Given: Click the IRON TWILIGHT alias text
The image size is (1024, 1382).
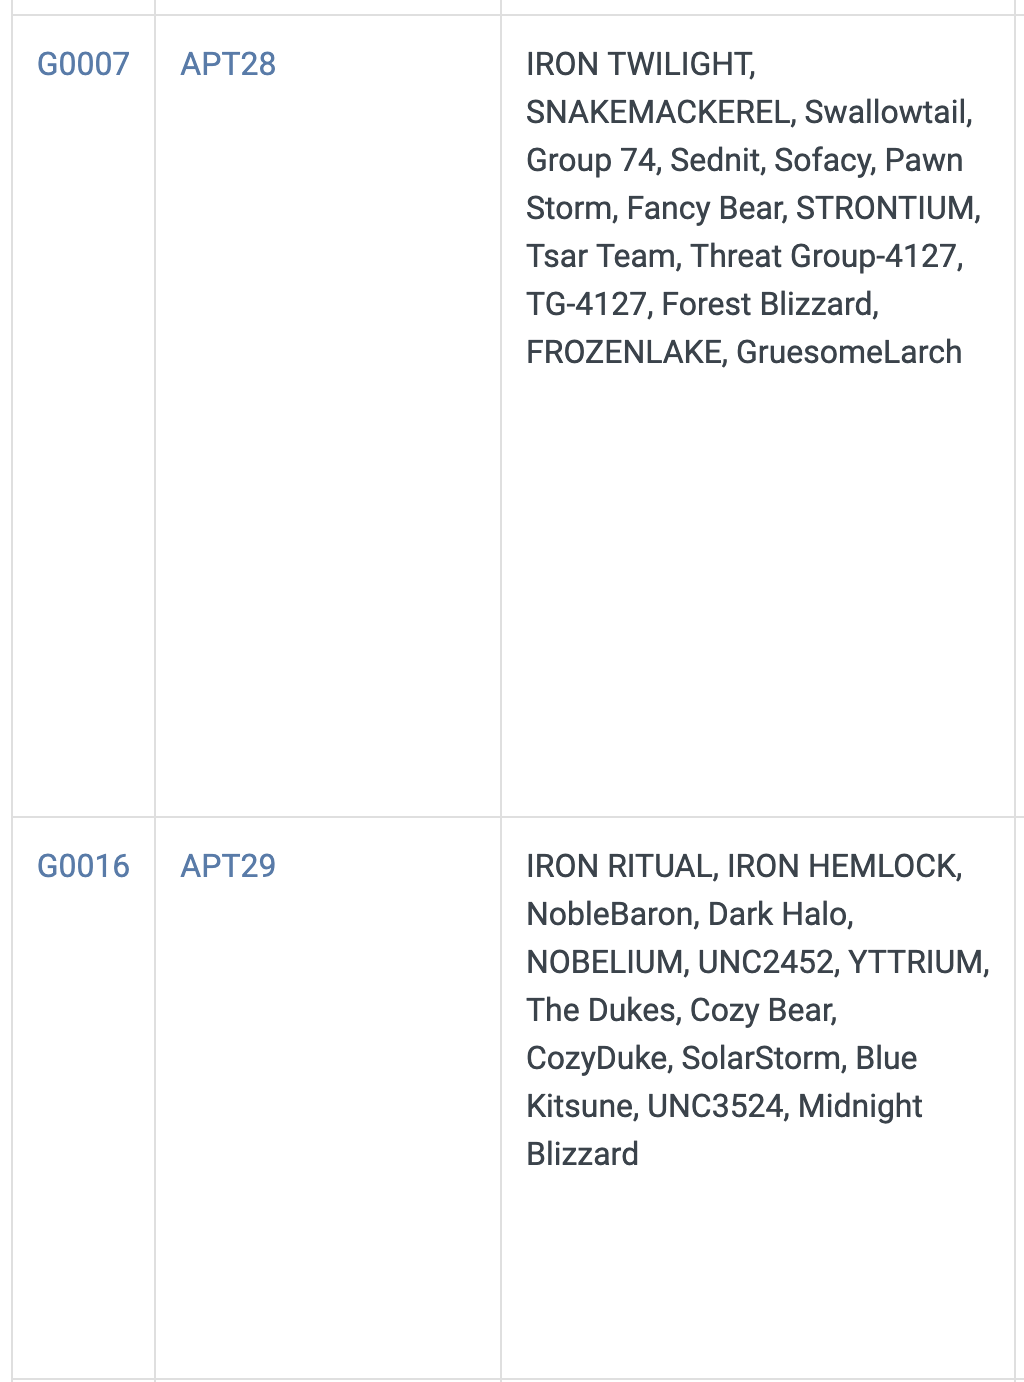Looking at the screenshot, I should (x=638, y=64).
